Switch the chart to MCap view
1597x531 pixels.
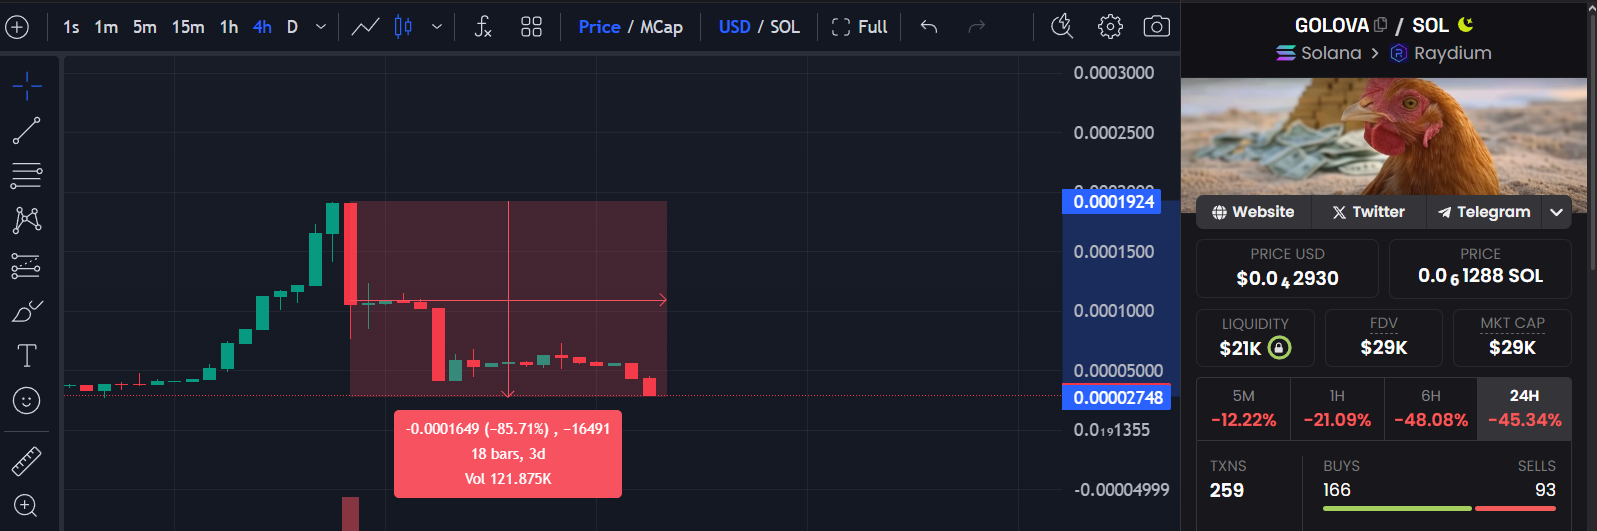point(661,27)
